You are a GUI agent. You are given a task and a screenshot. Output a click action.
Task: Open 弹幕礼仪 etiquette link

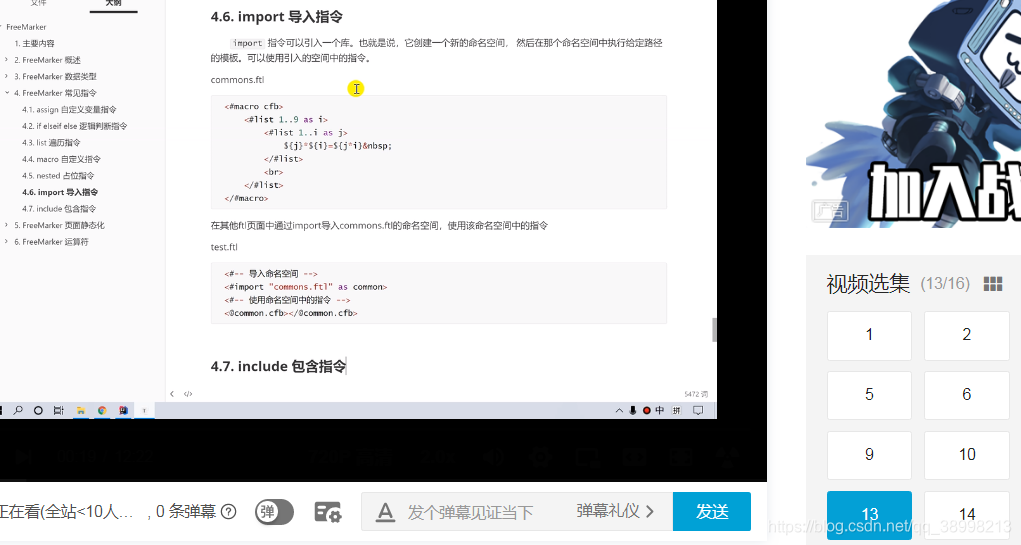[x=615, y=511]
